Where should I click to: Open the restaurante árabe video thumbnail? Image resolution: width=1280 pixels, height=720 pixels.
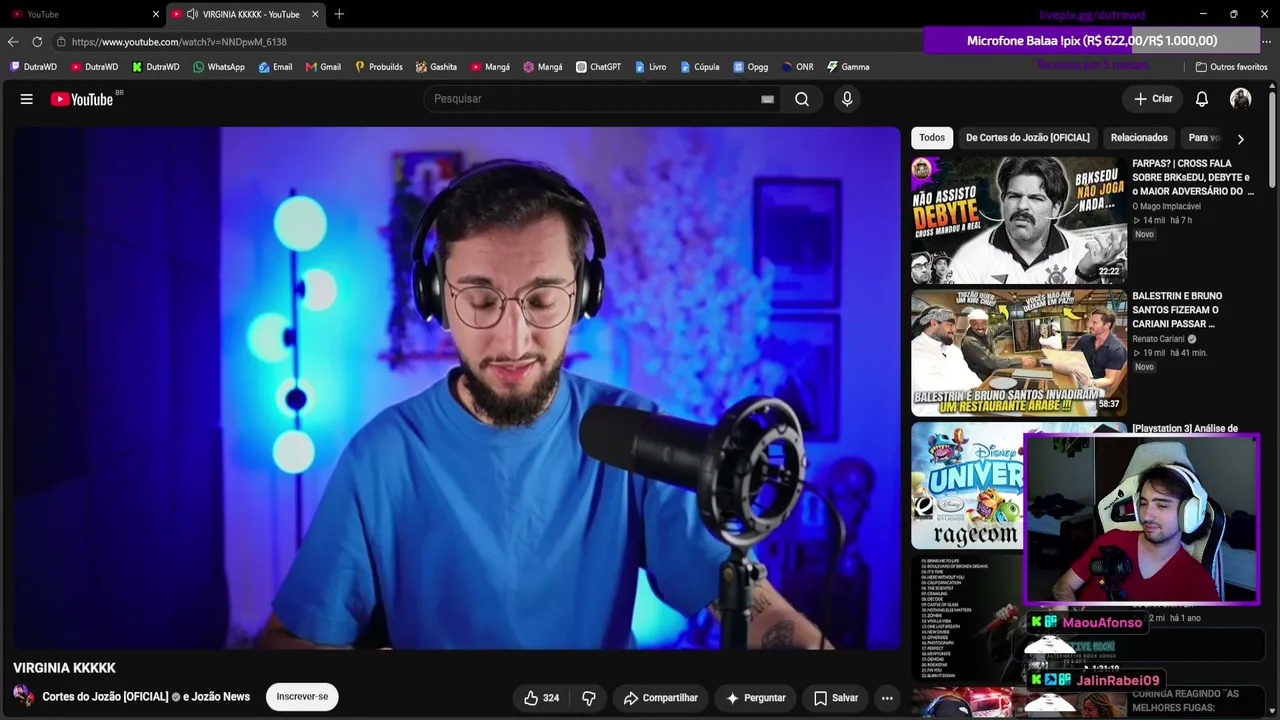[x=1018, y=352]
